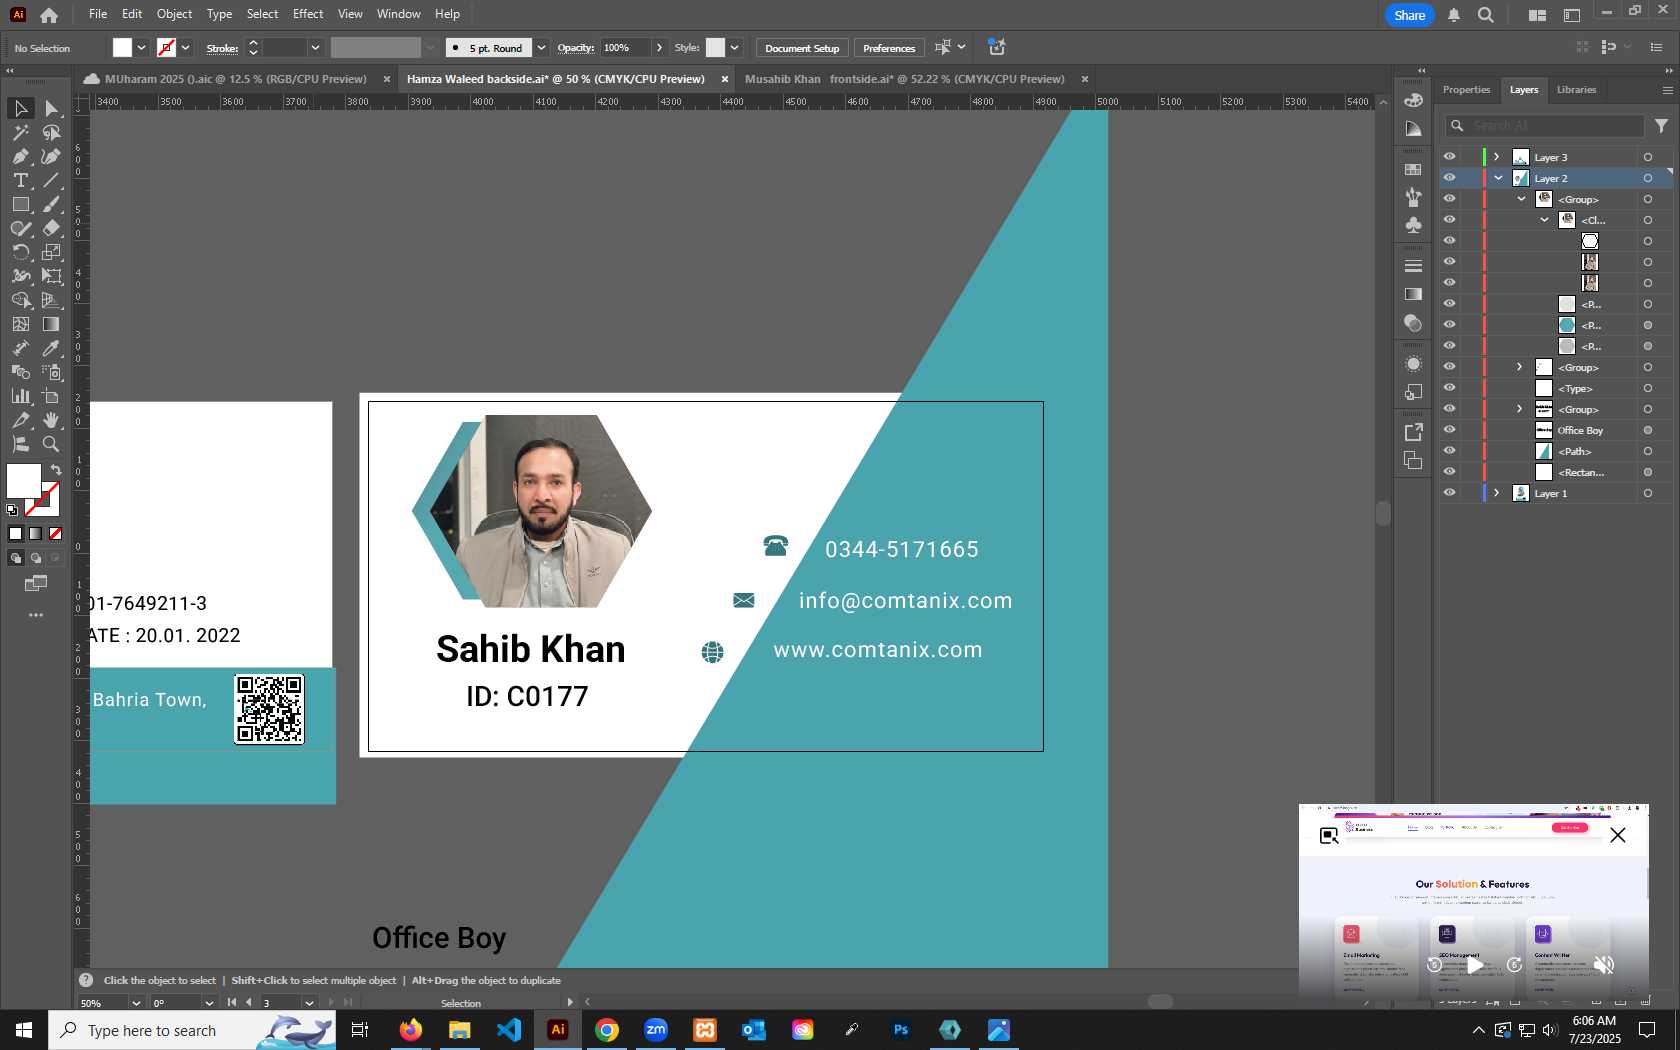Select the Eraser tool
Screen dimensions: 1680x1050
tap(52, 228)
